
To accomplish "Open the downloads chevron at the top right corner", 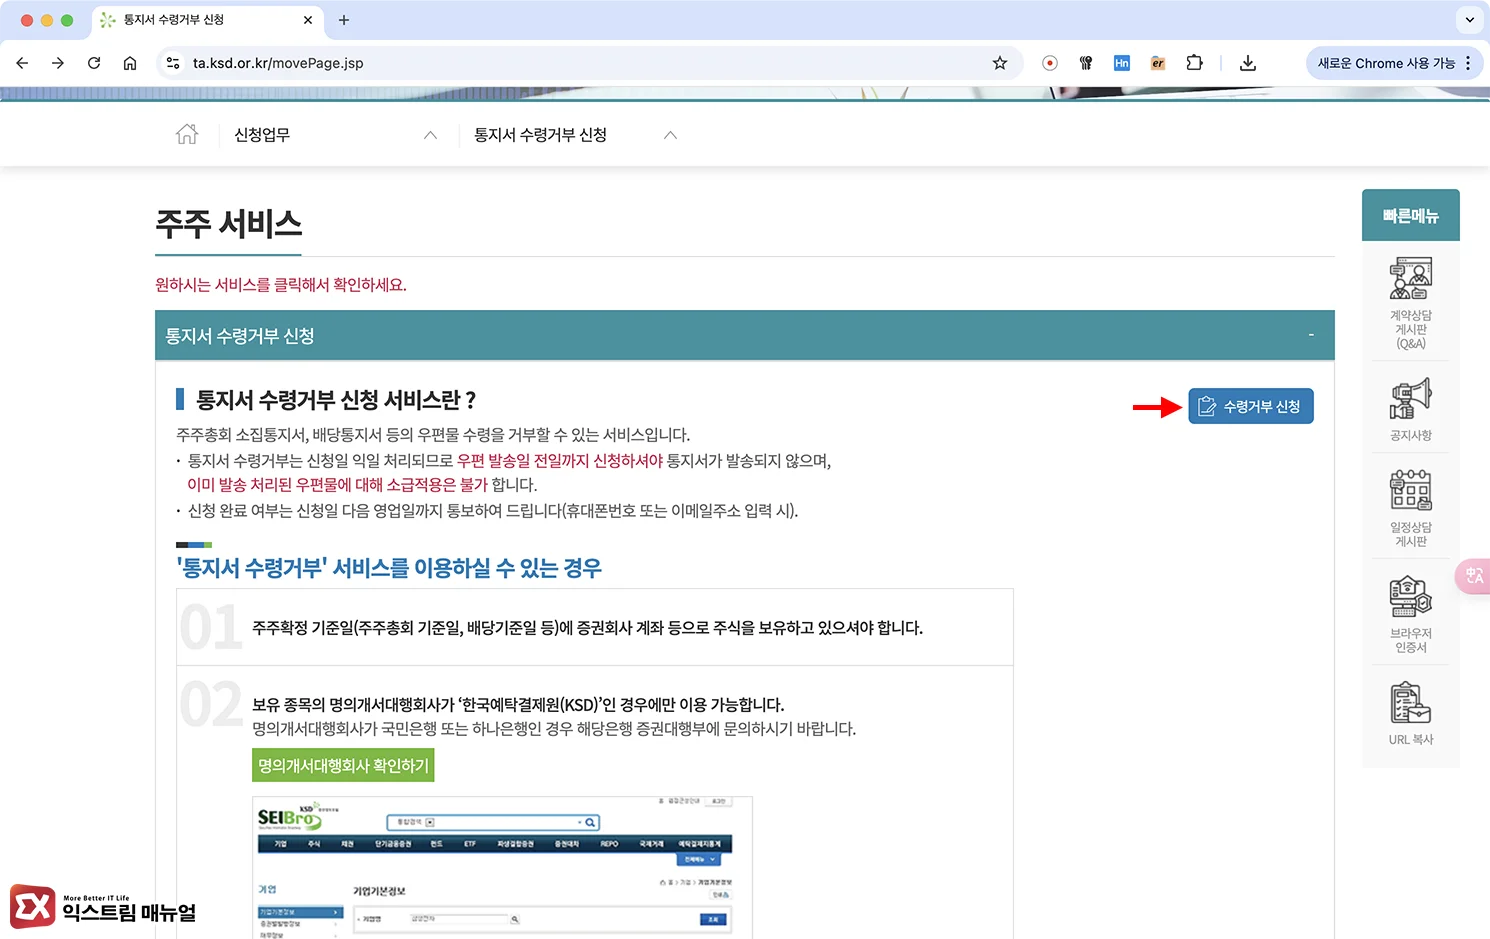I will tap(1468, 20).
